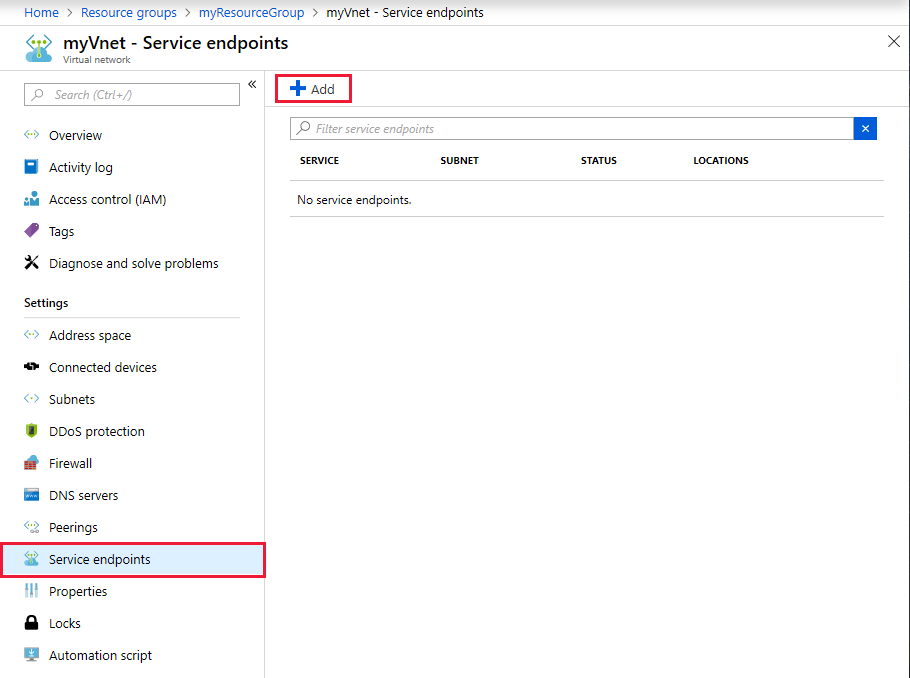Go to myResourceGroup breadcrumb link
Screen dimensions: 910x678
pos(251,13)
